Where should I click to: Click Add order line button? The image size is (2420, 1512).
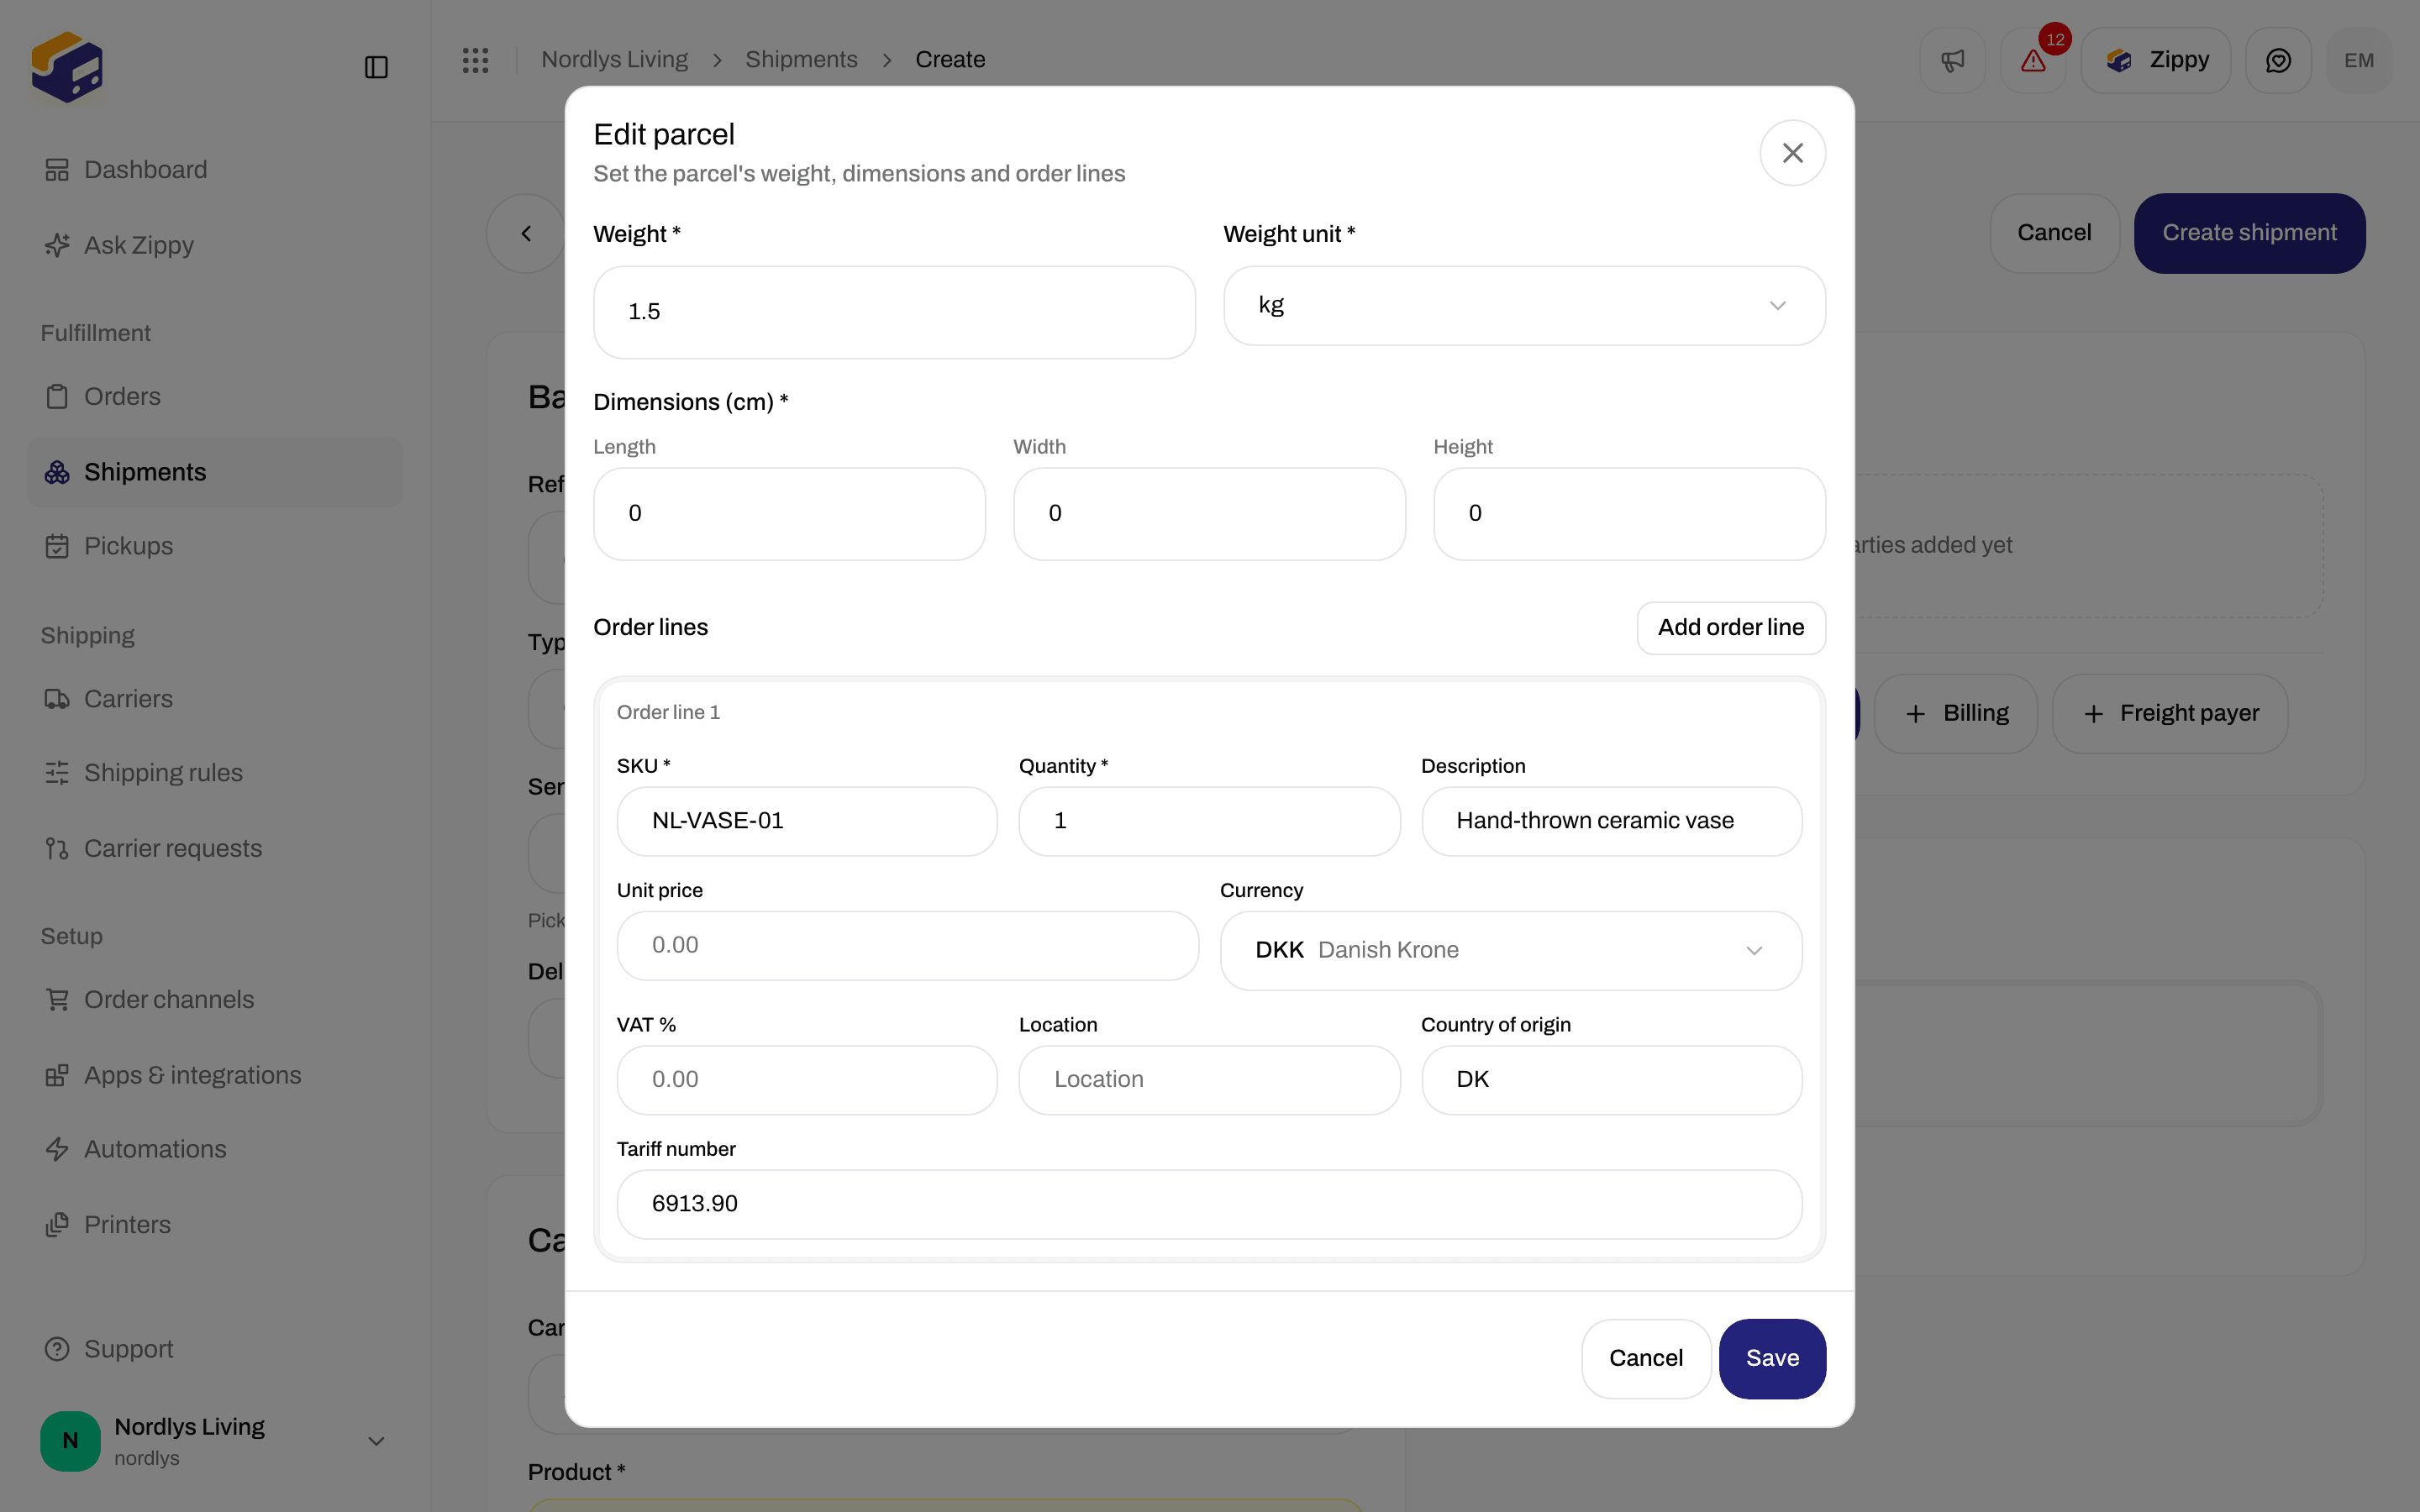(1731, 628)
